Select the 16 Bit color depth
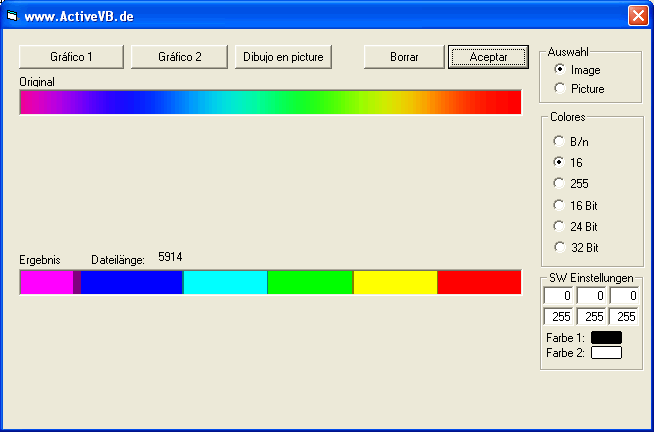Viewport: 654px width, 432px height. coord(559,205)
